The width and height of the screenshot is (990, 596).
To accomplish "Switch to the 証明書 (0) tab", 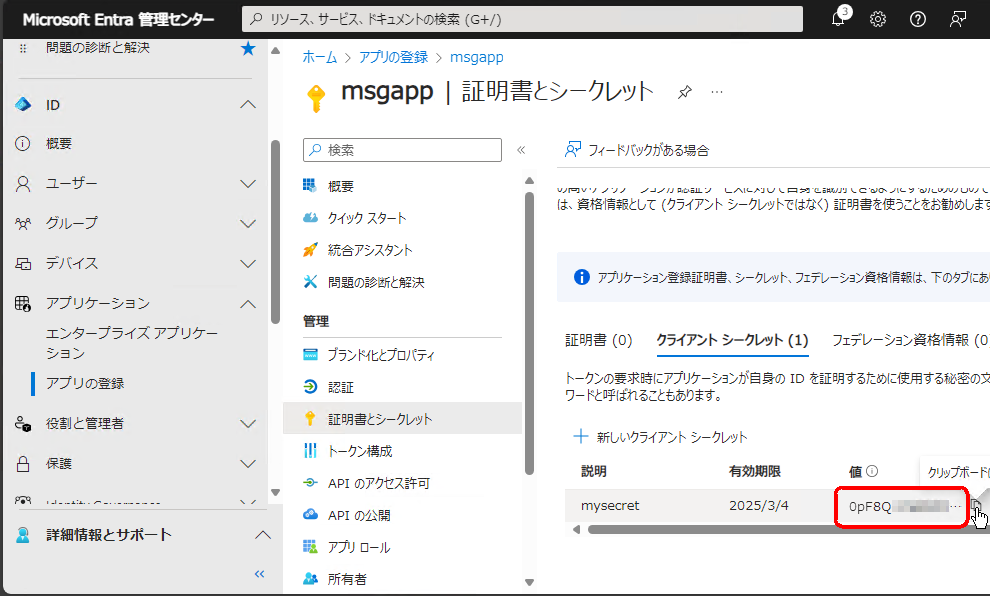I will pos(599,340).
